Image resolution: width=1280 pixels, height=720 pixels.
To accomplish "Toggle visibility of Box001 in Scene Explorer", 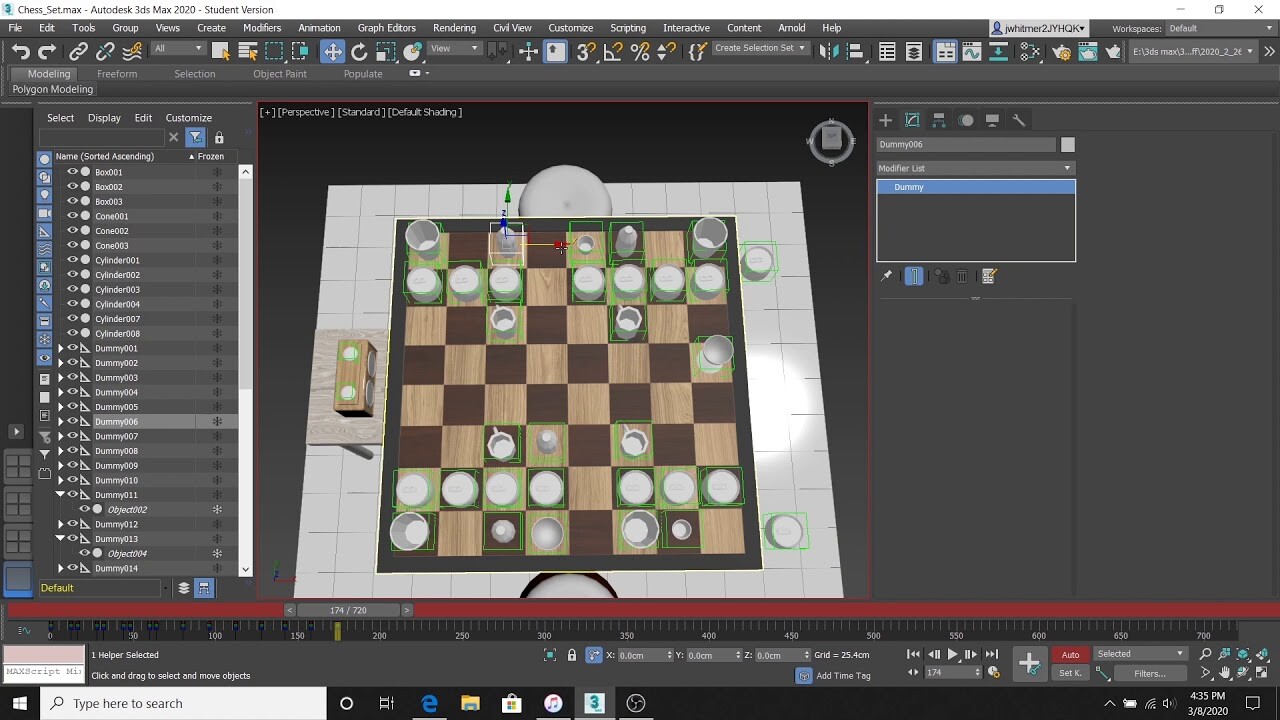I will point(70,171).
